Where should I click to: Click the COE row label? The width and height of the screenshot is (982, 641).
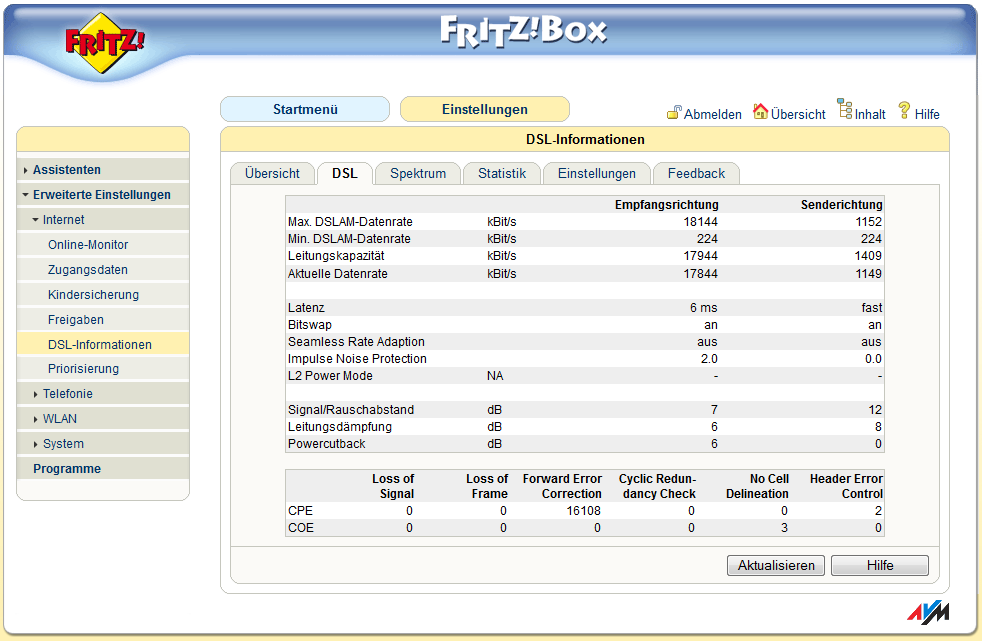(301, 528)
